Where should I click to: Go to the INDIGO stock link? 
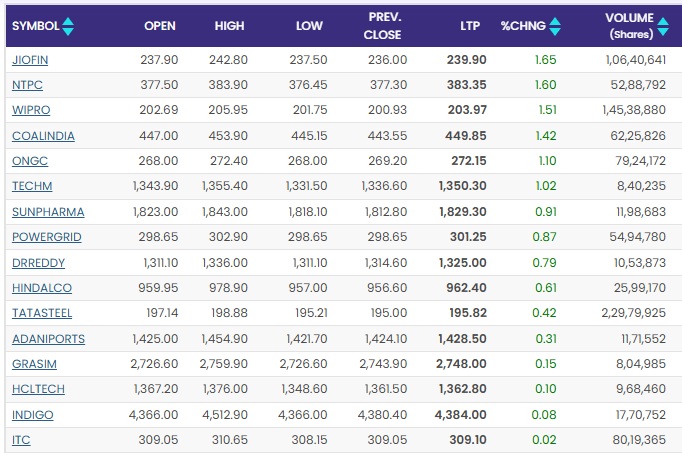[x=33, y=415]
